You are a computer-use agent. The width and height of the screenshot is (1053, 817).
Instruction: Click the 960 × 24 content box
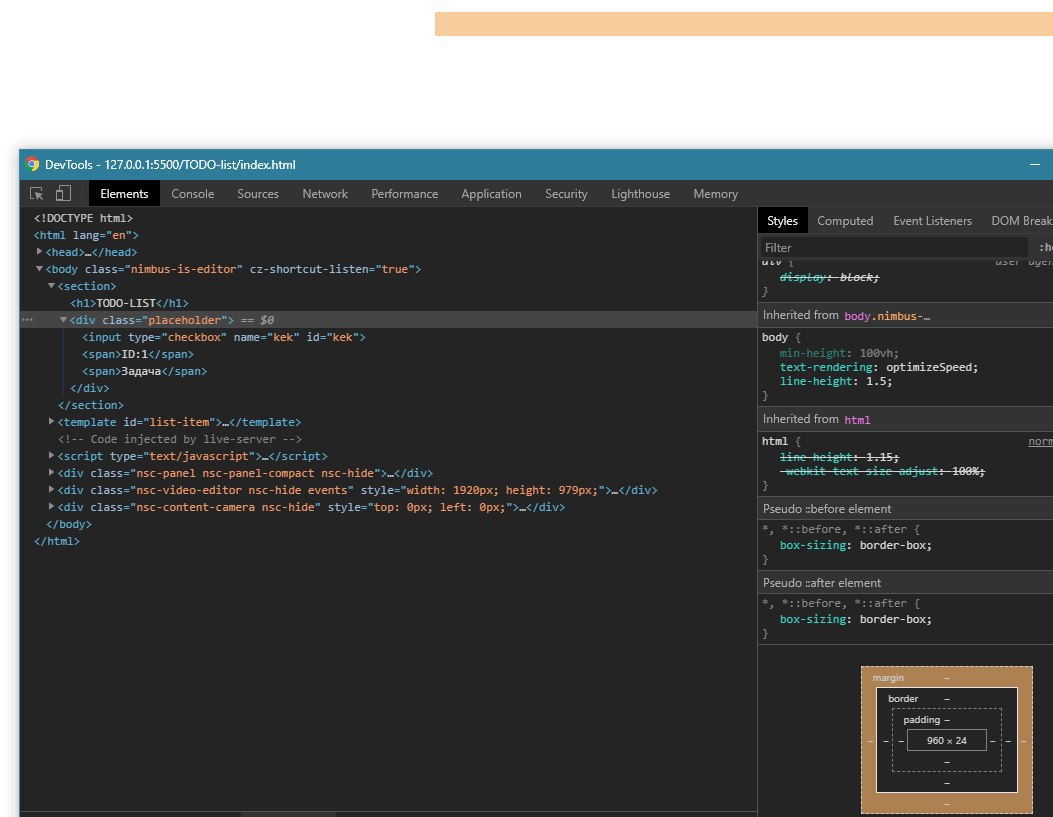point(946,740)
